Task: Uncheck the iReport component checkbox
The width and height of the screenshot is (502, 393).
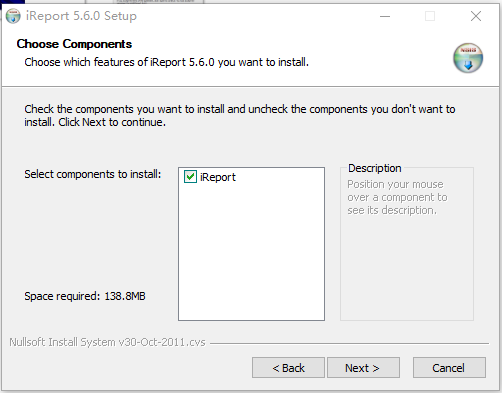Action: [x=190, y=177]
